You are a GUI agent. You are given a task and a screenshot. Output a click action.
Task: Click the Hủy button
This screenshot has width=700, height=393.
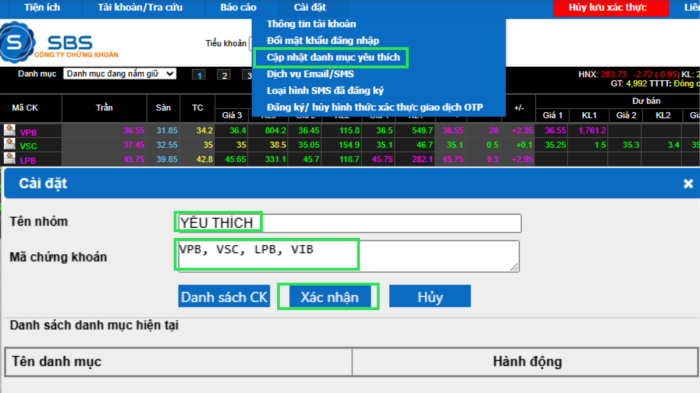(430, 297)
